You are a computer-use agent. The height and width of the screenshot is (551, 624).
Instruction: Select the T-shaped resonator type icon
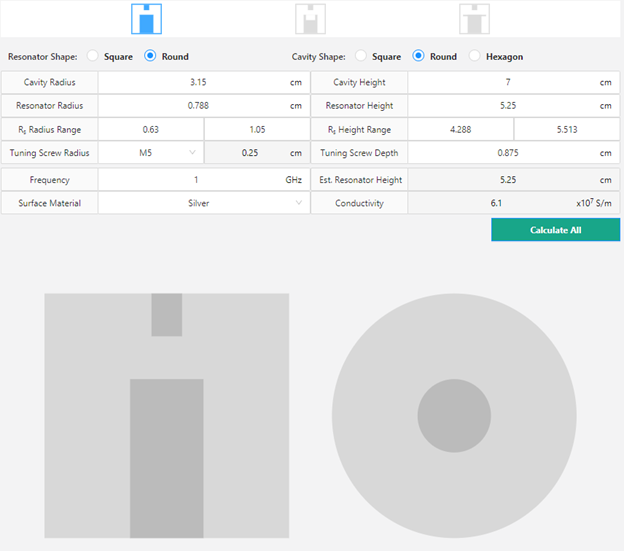474,19
